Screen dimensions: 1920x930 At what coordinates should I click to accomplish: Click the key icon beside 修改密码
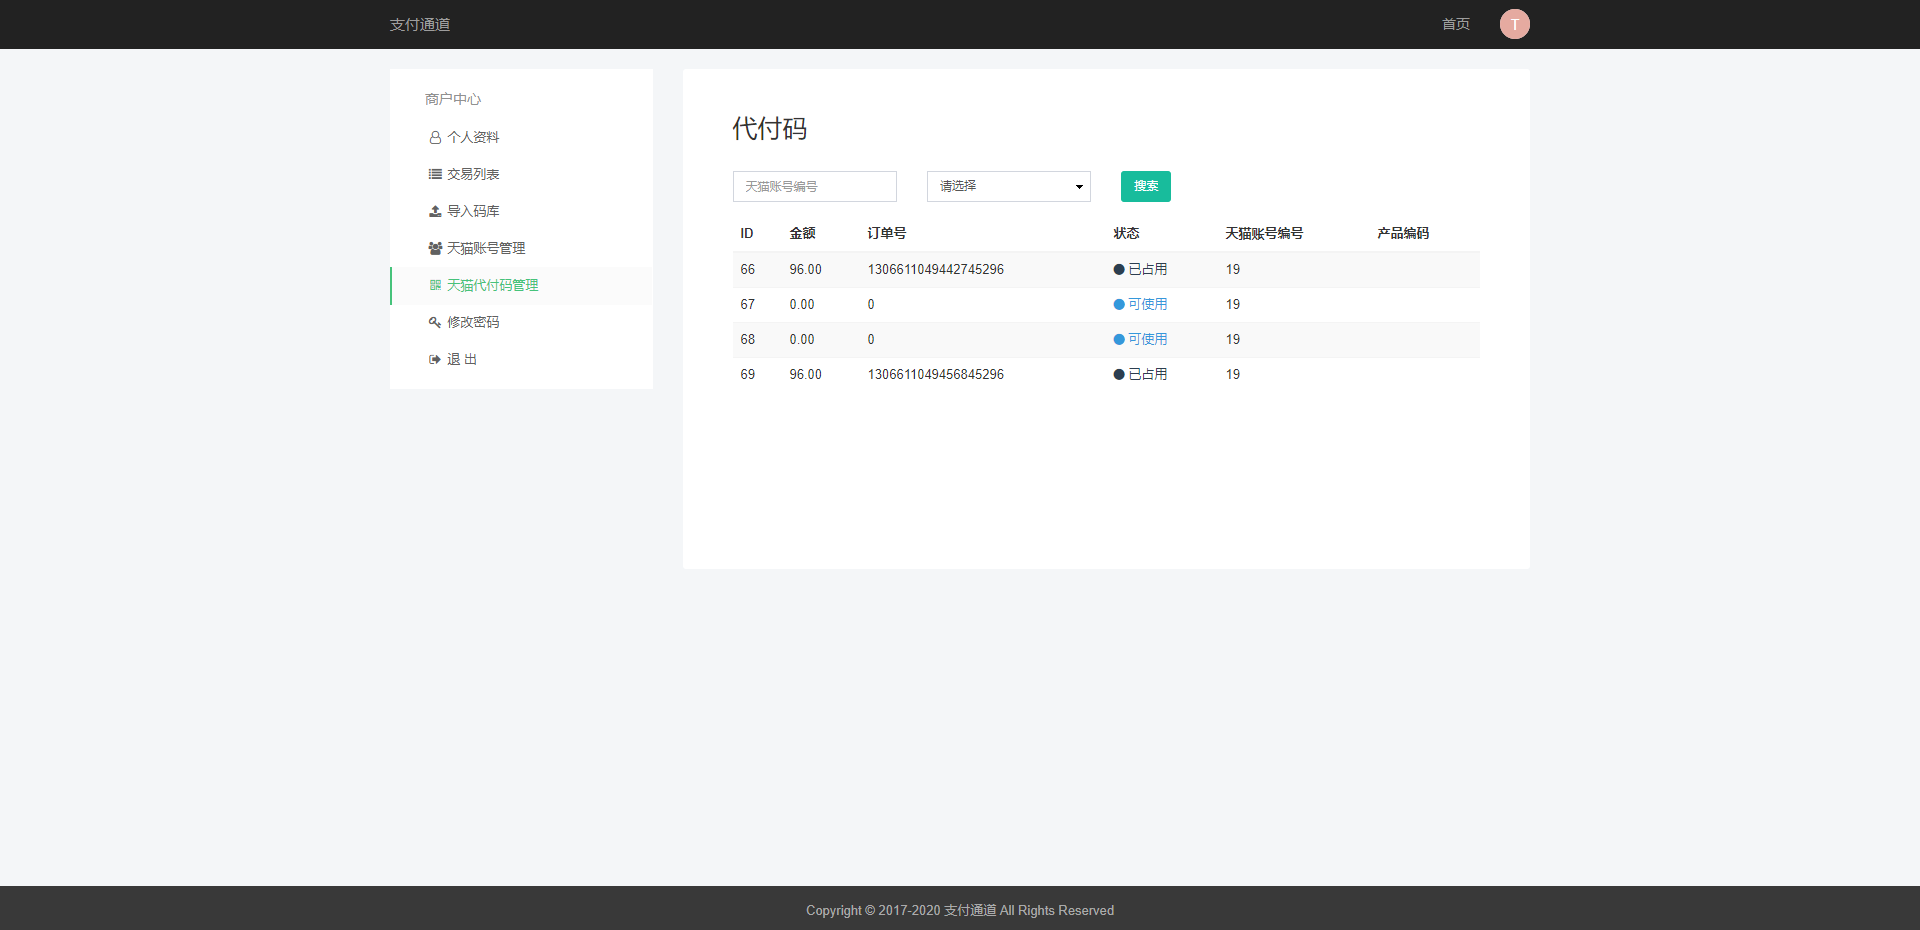point(435,322)
